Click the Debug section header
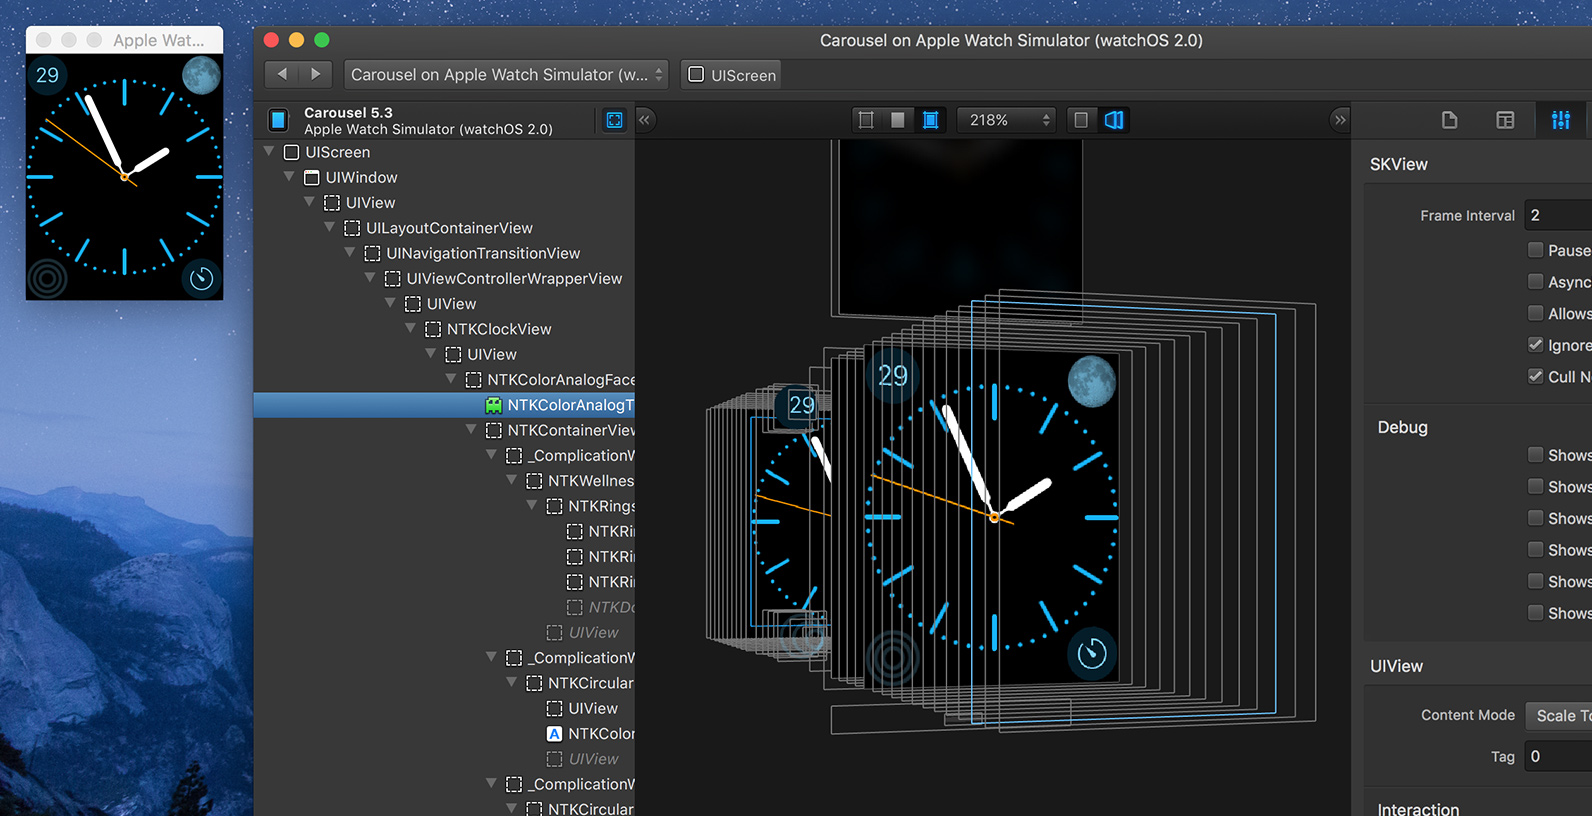 pos(1402,427)
